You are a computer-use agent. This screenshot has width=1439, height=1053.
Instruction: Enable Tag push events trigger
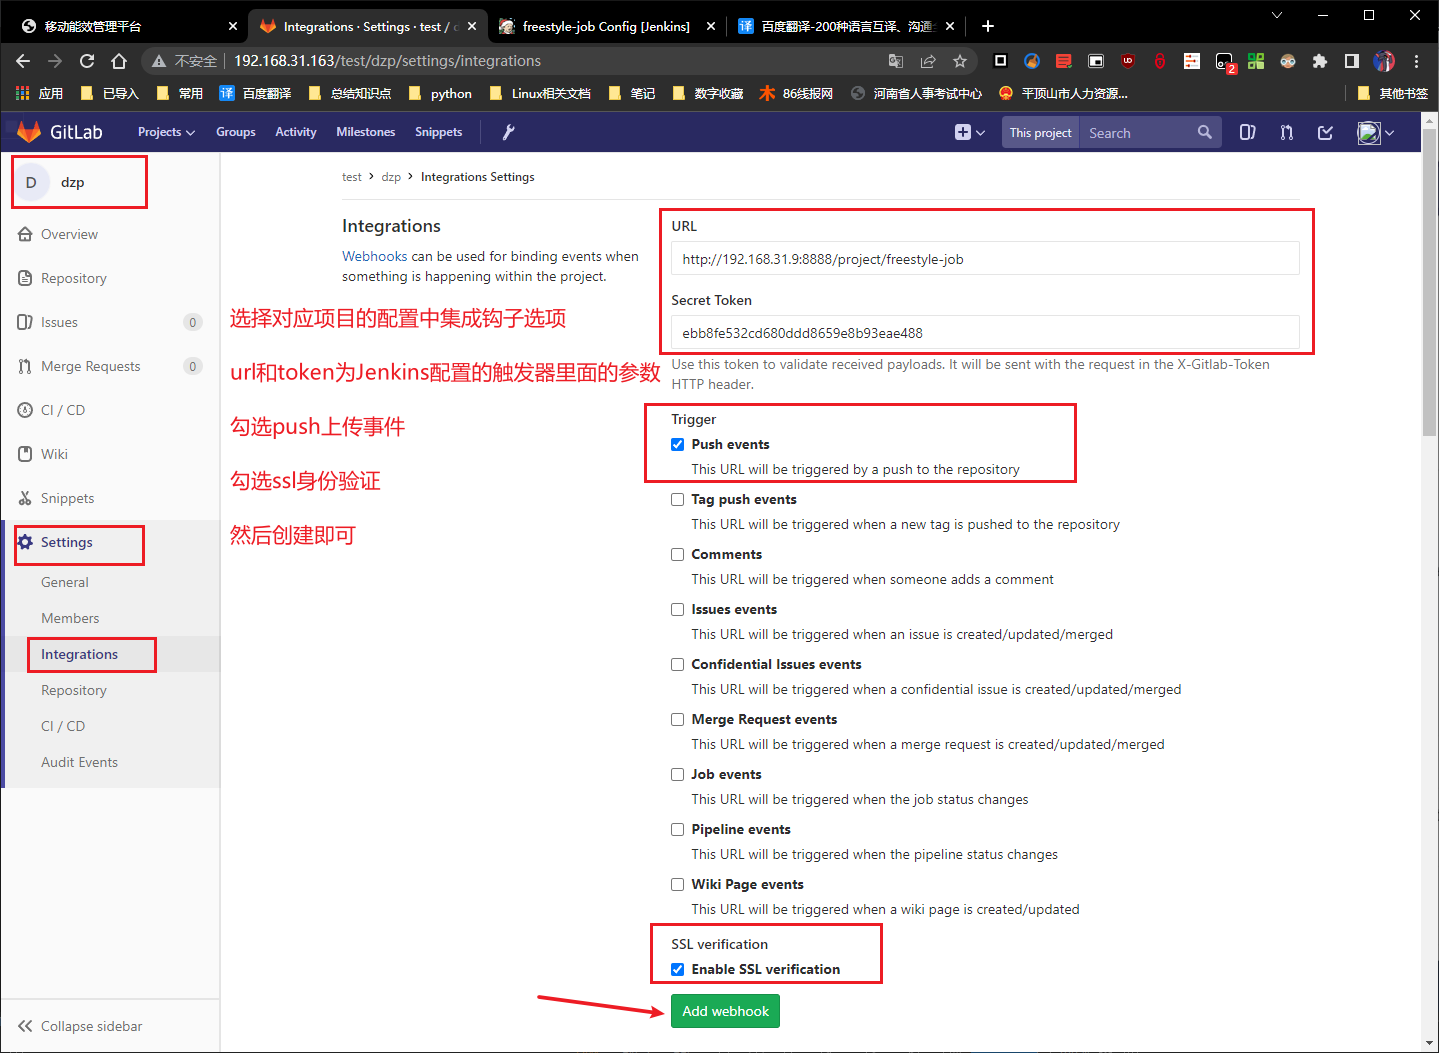coord(678,499)
